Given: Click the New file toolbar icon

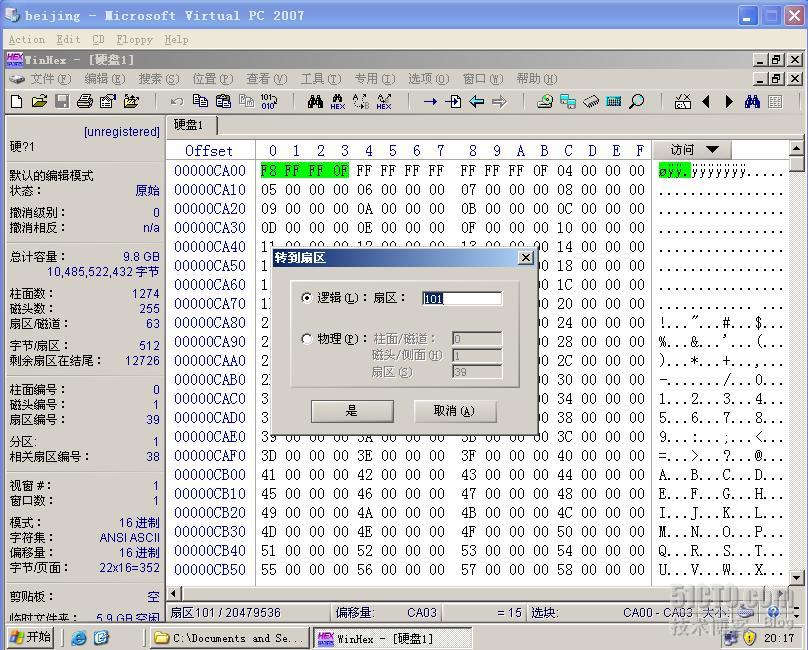Looking at the screenshot, I should 16,102.
